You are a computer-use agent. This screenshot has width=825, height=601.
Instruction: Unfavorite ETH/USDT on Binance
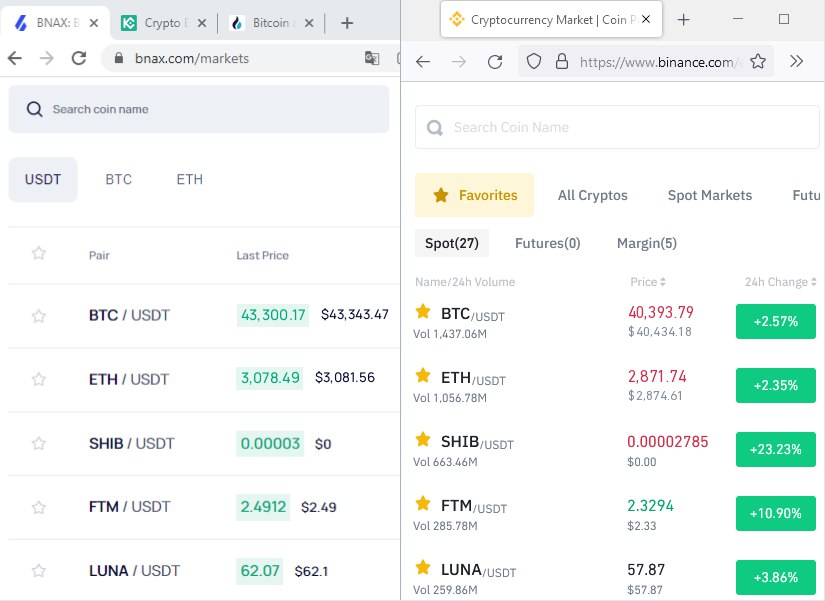[423, 375]
